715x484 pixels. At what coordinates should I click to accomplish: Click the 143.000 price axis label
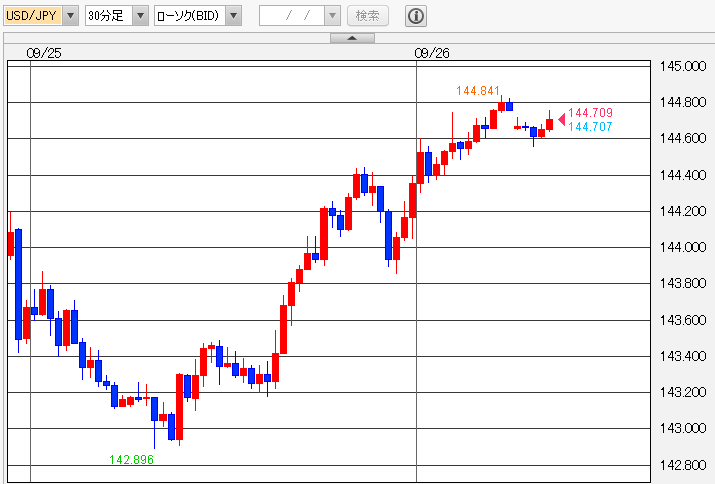pyautogui.click(x=683, y=428)
